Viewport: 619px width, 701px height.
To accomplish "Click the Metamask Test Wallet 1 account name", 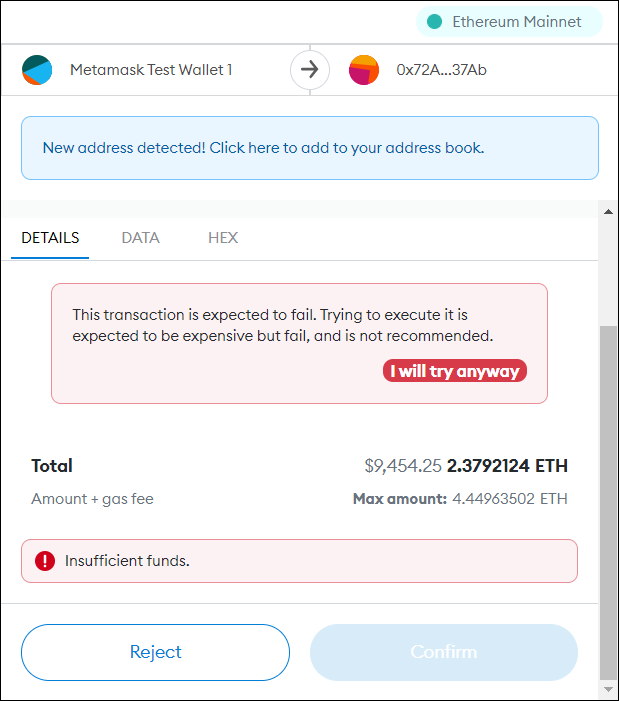I will click(151, 70).
